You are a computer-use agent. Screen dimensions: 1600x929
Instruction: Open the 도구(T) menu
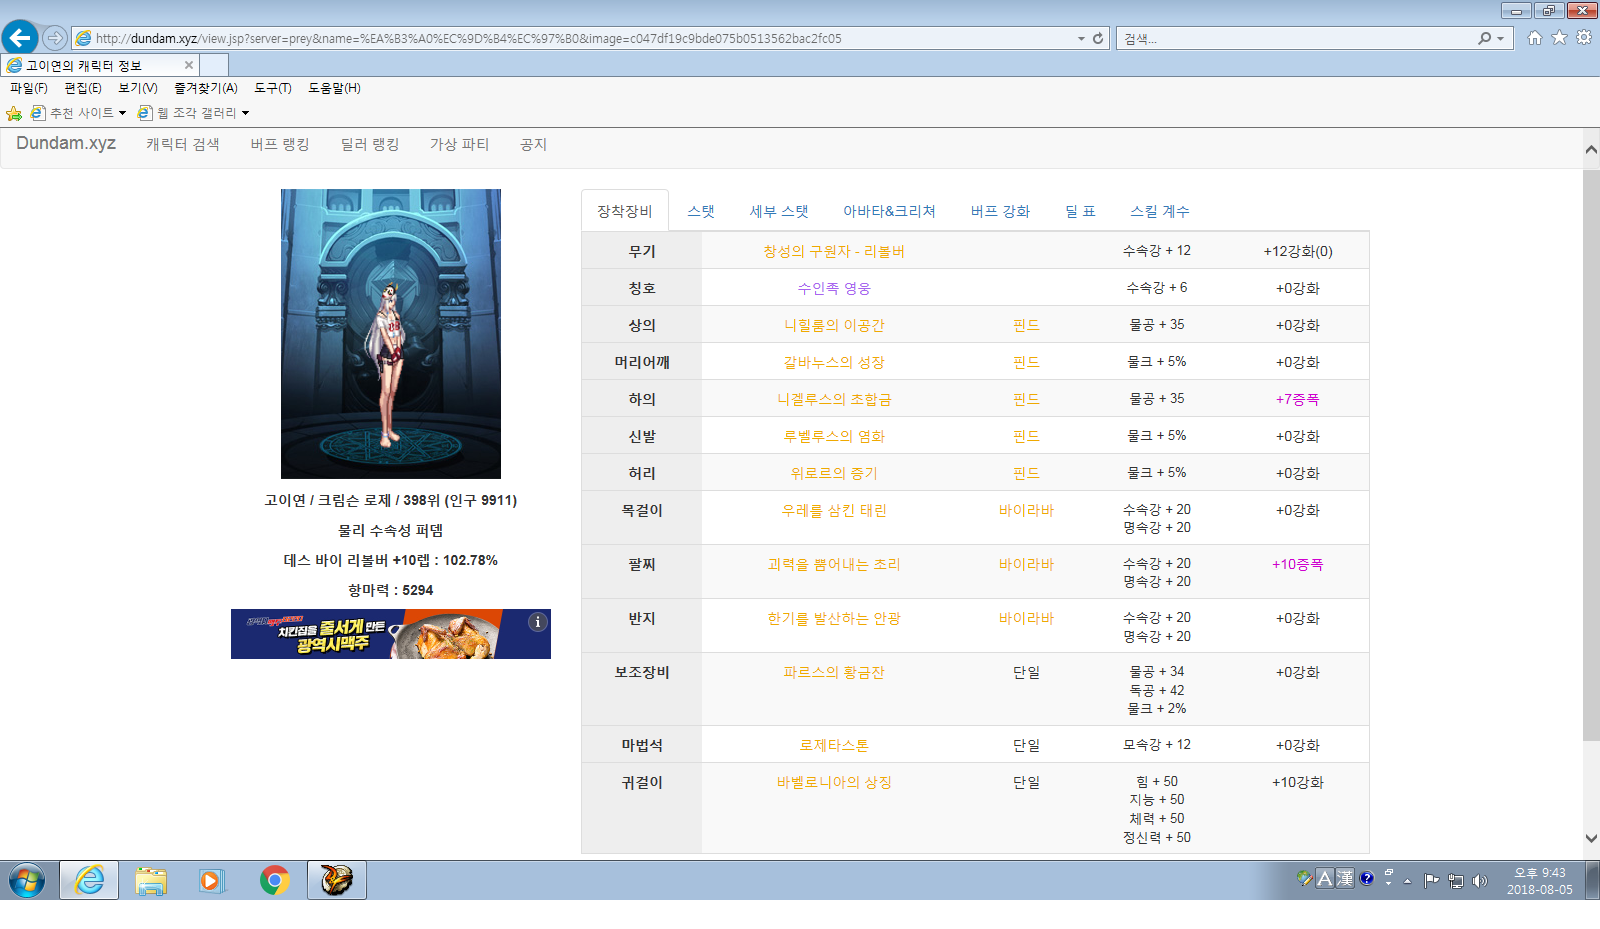[273, 88]
